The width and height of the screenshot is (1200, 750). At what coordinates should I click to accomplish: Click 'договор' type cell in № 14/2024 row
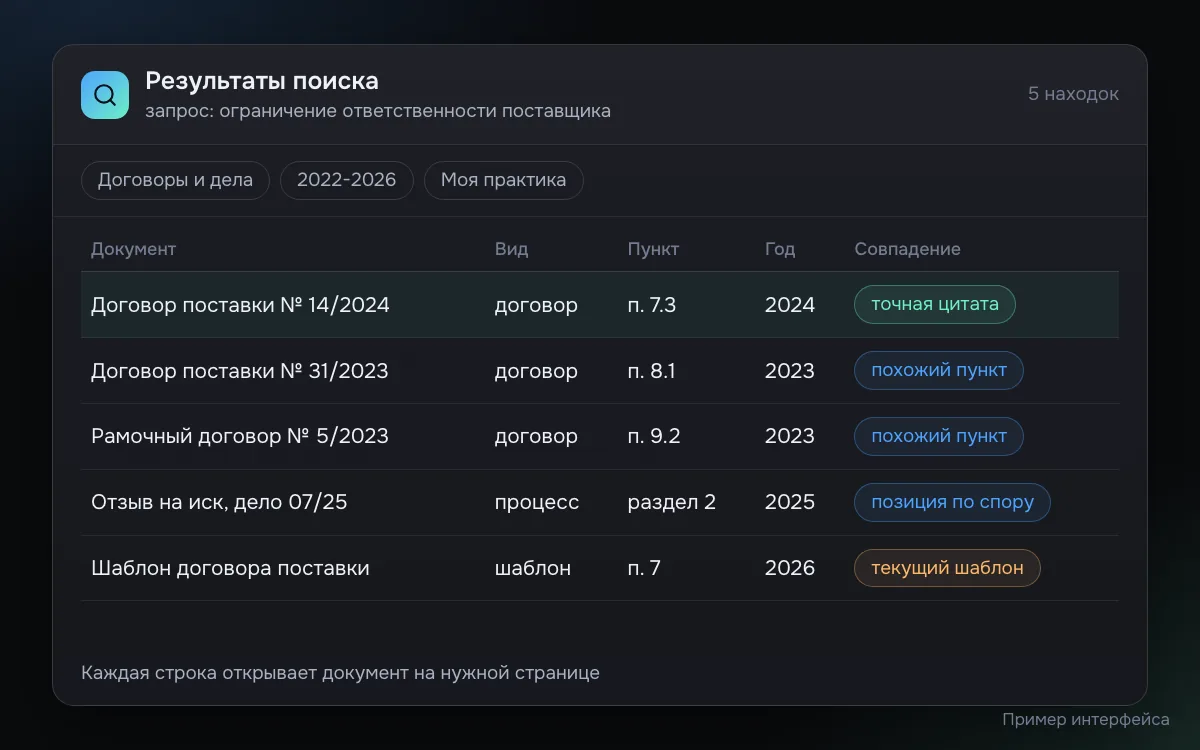pos(536,305)
